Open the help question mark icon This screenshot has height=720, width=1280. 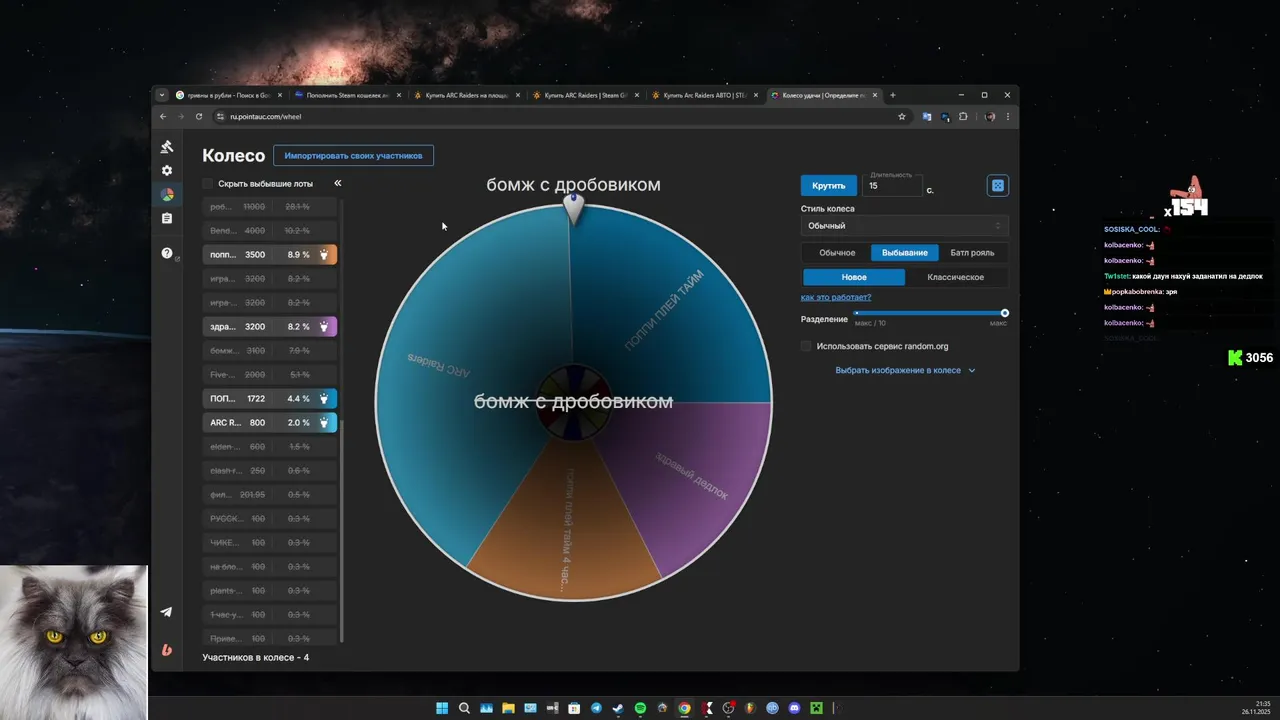(167, 253)
